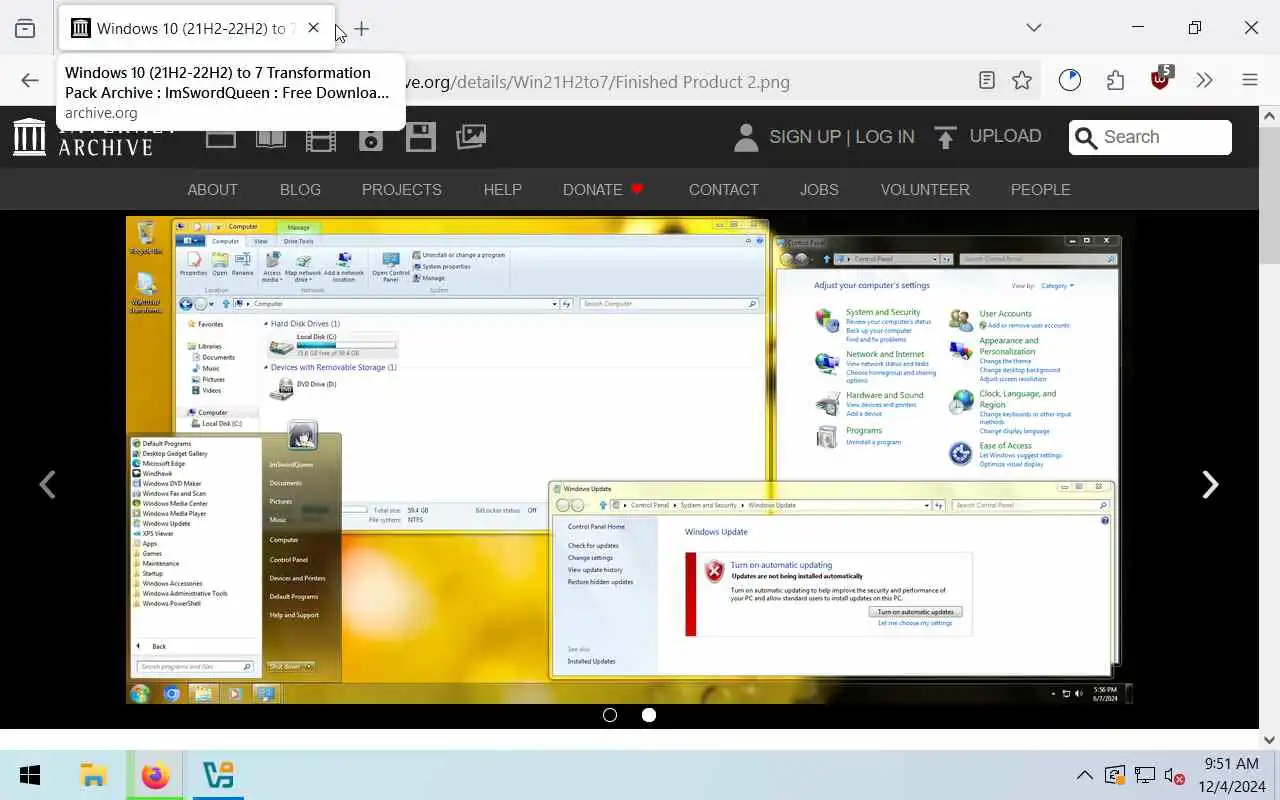This screenshot has width=1280, height=800.
Task: Open the Web (Wayback) media icon
Action: click(x=220, y=137)
